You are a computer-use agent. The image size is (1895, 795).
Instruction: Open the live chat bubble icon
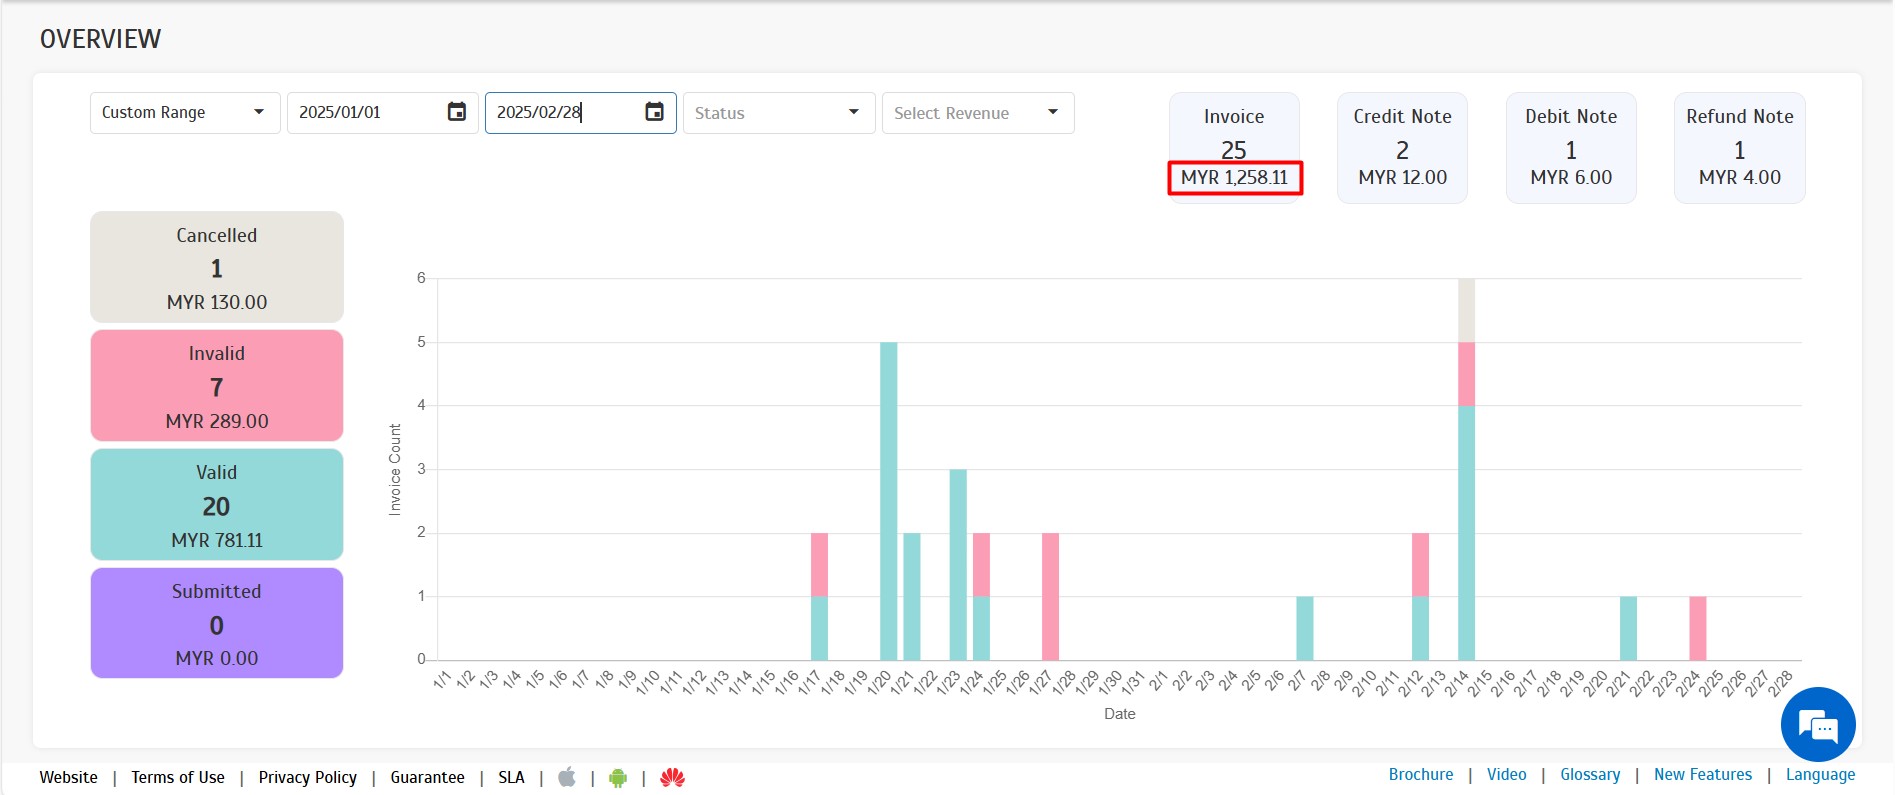[x=1817, y=725]
